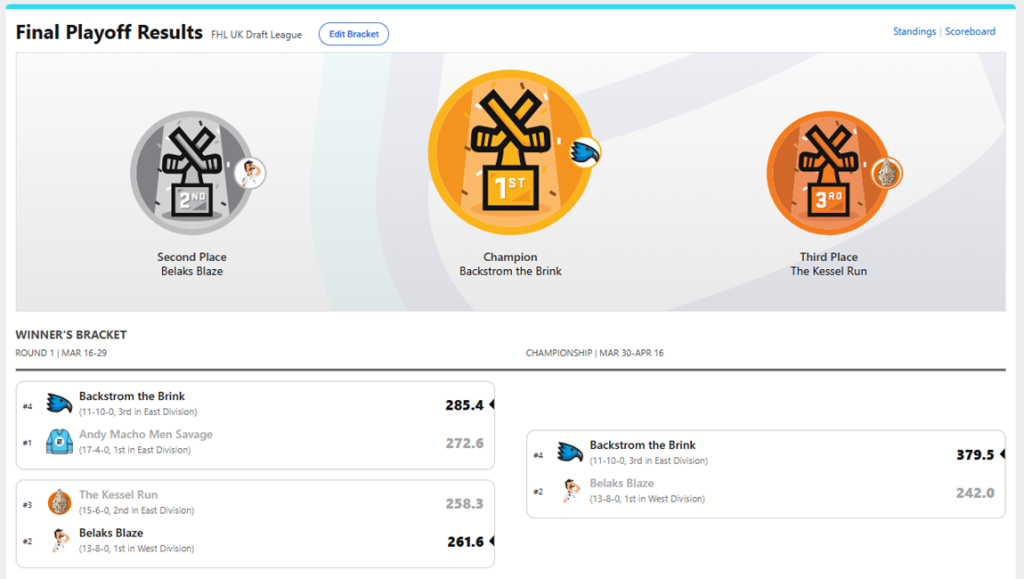Click The Kessel Run logo in Round 1

(x=59, y=502)
